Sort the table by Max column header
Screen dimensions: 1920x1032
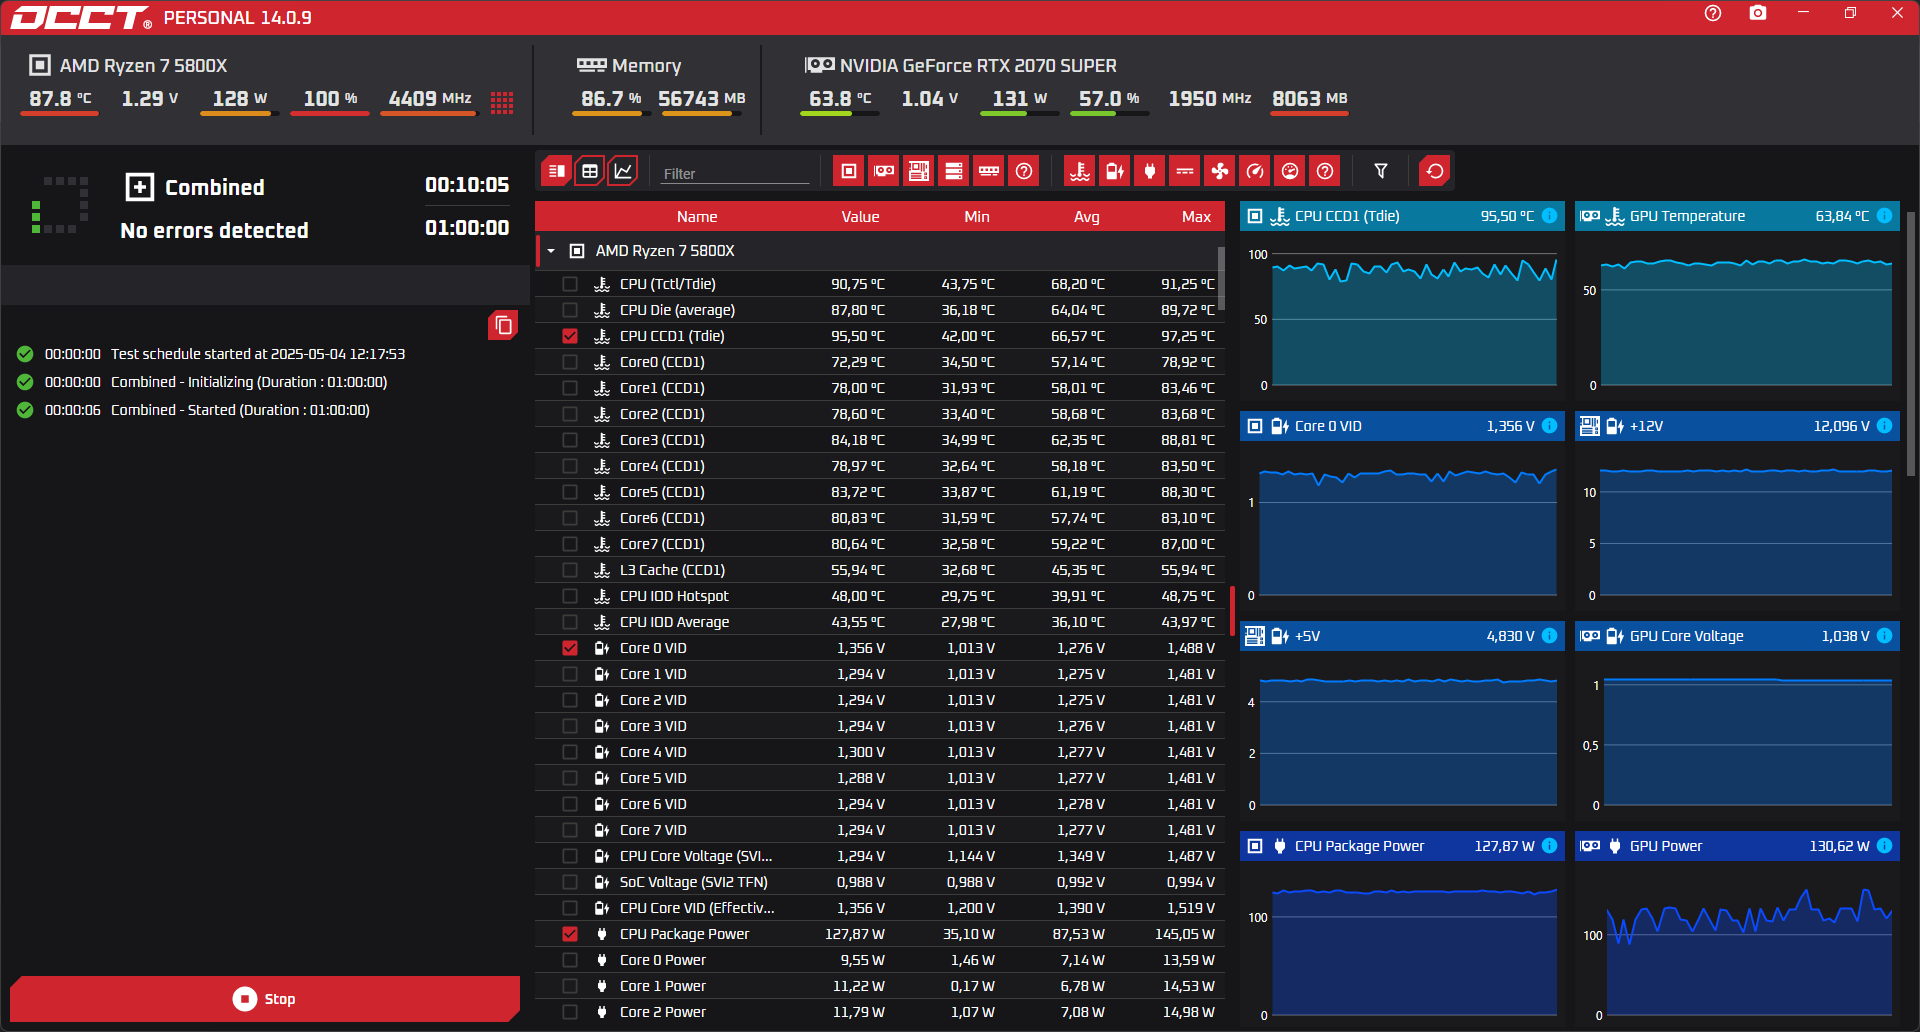coord(1196,217)
